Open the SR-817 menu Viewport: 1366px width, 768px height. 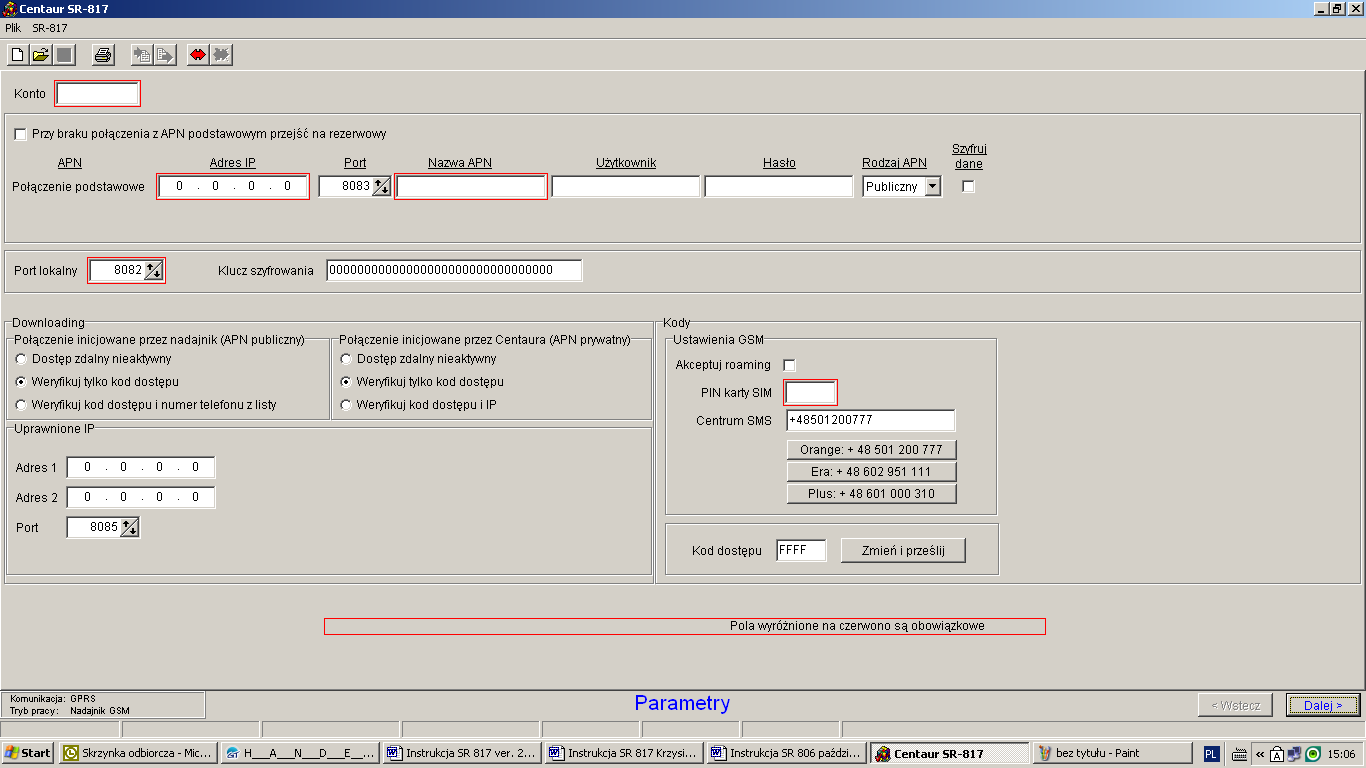pos(50,28)
